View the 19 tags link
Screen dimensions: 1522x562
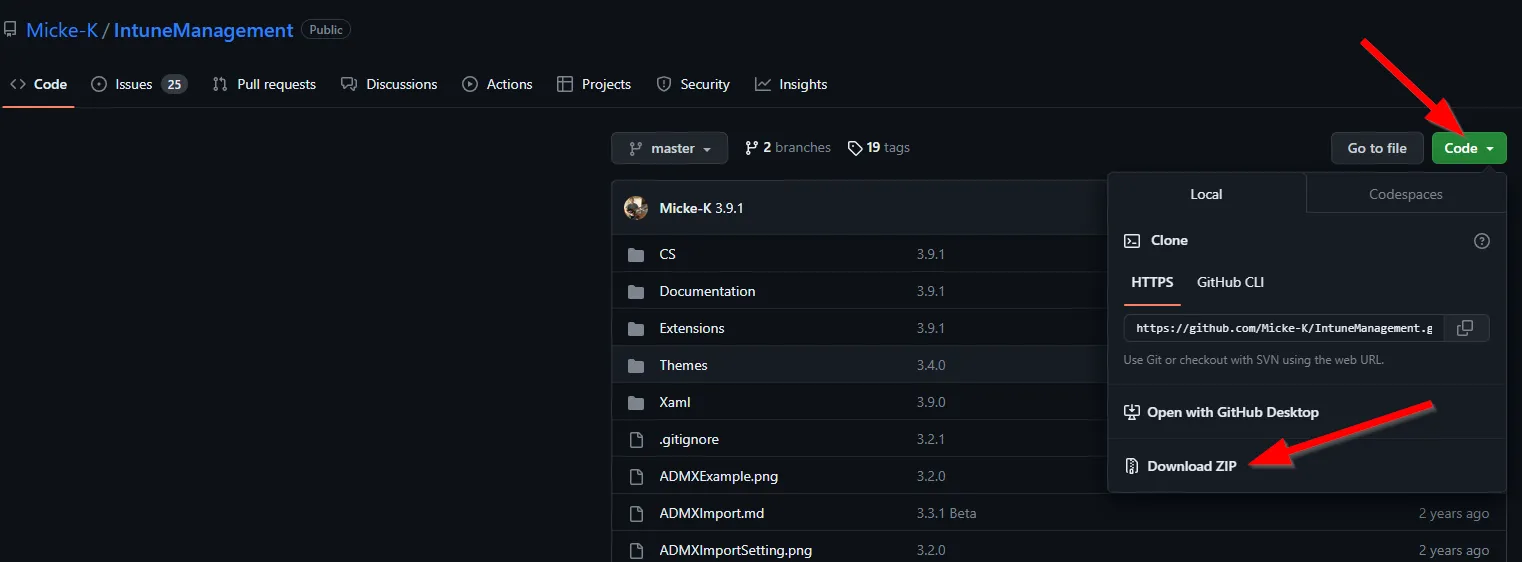[879, 147]
